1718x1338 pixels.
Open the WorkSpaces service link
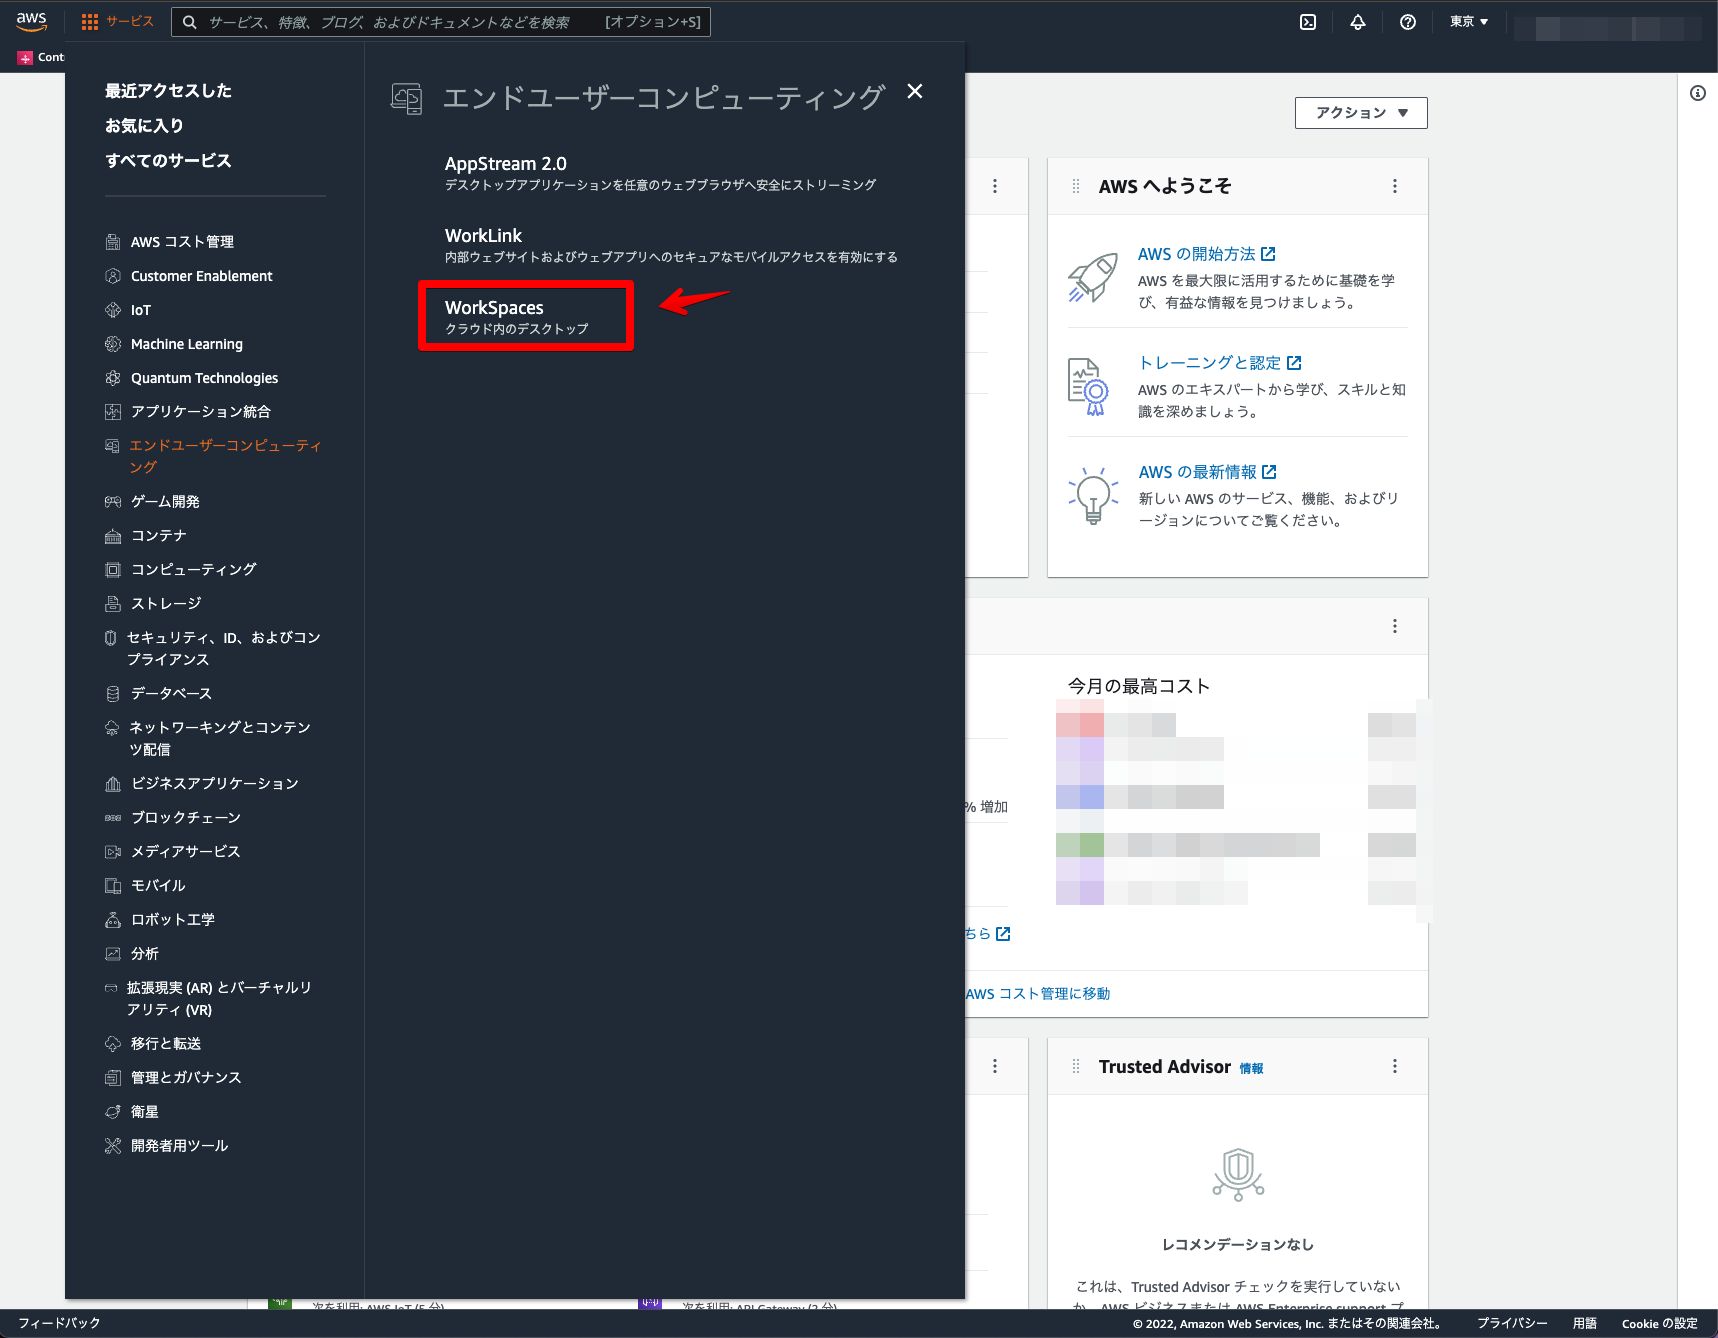[x=494, y=307]
